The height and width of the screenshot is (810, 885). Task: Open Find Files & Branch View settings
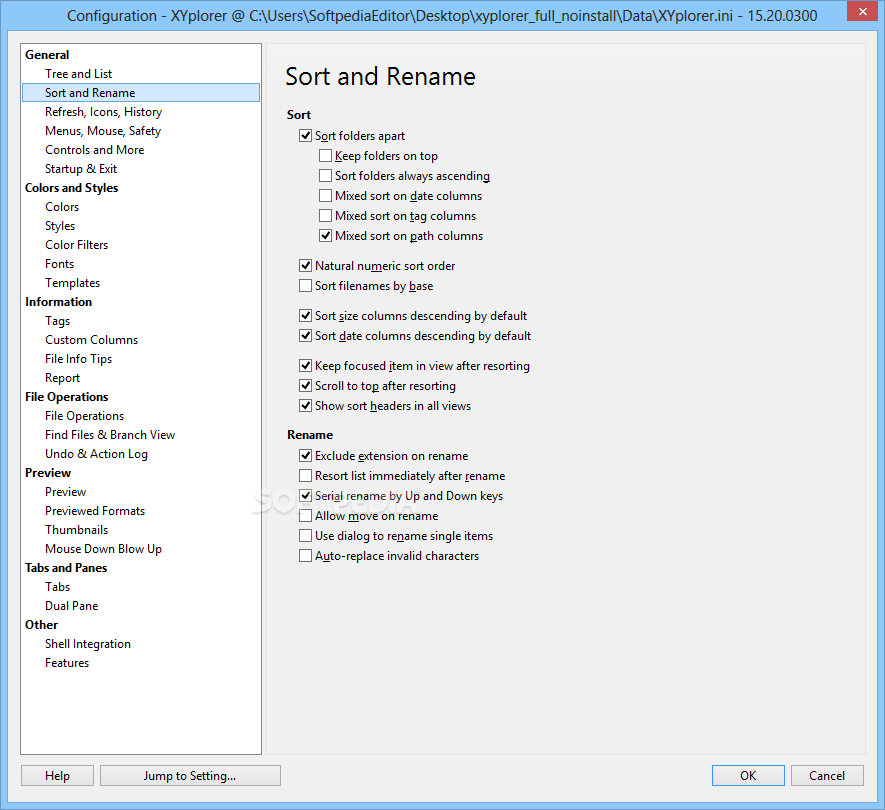110,435
